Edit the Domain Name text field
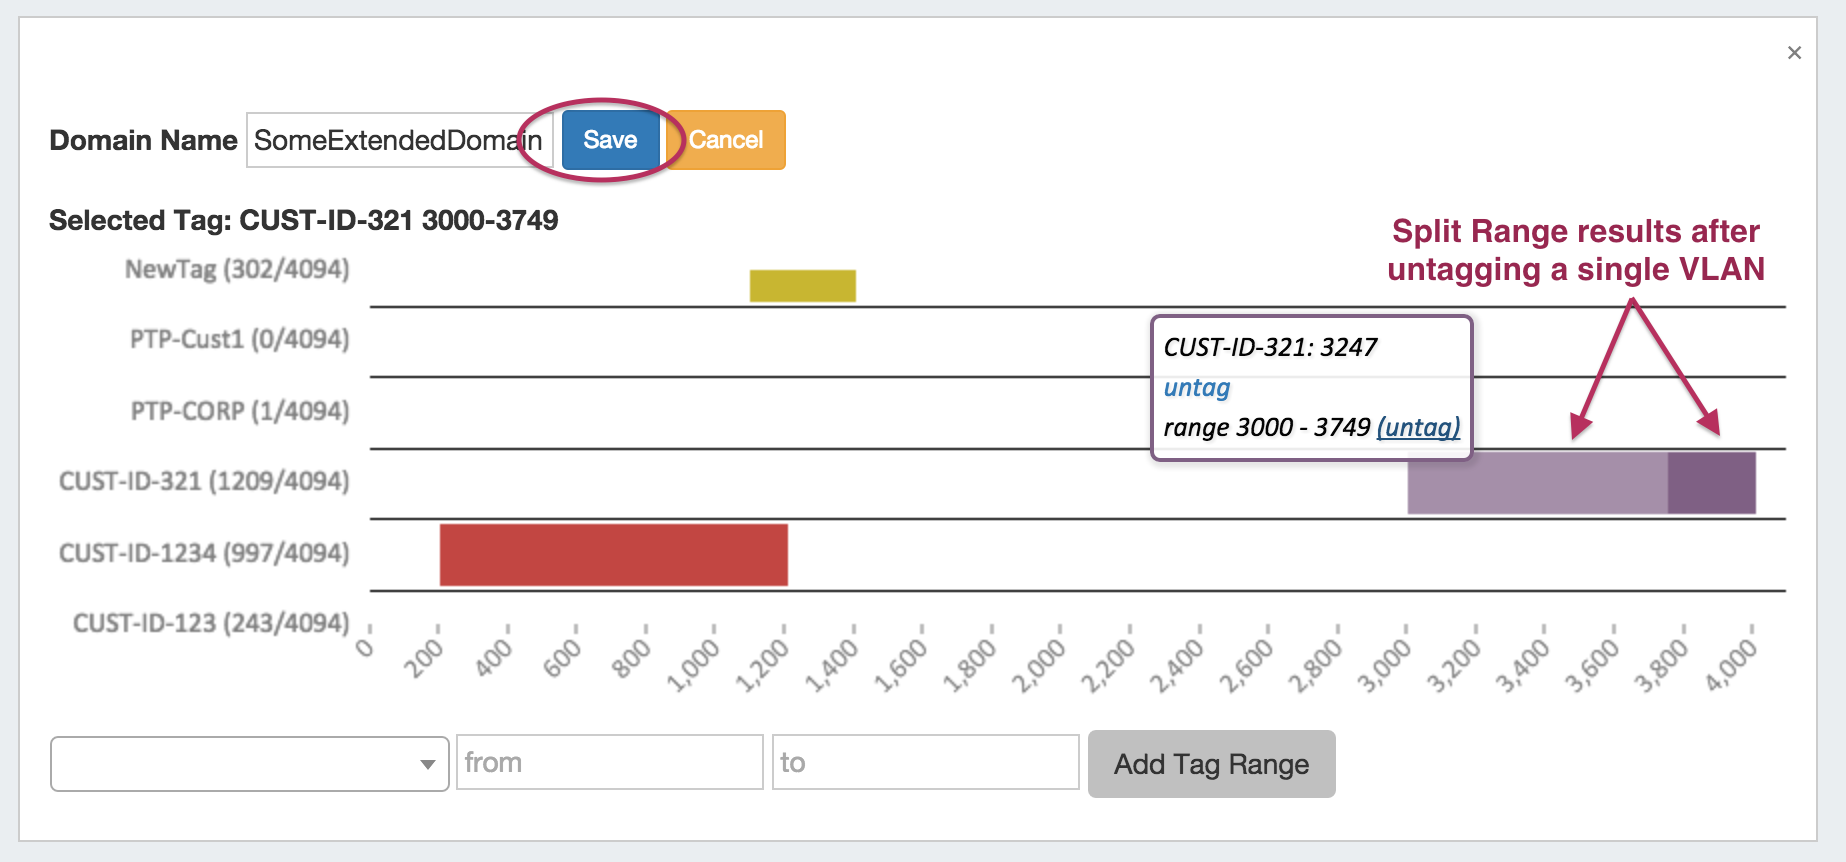Screen dimensions: 1846x862 [x=398, y=140]
